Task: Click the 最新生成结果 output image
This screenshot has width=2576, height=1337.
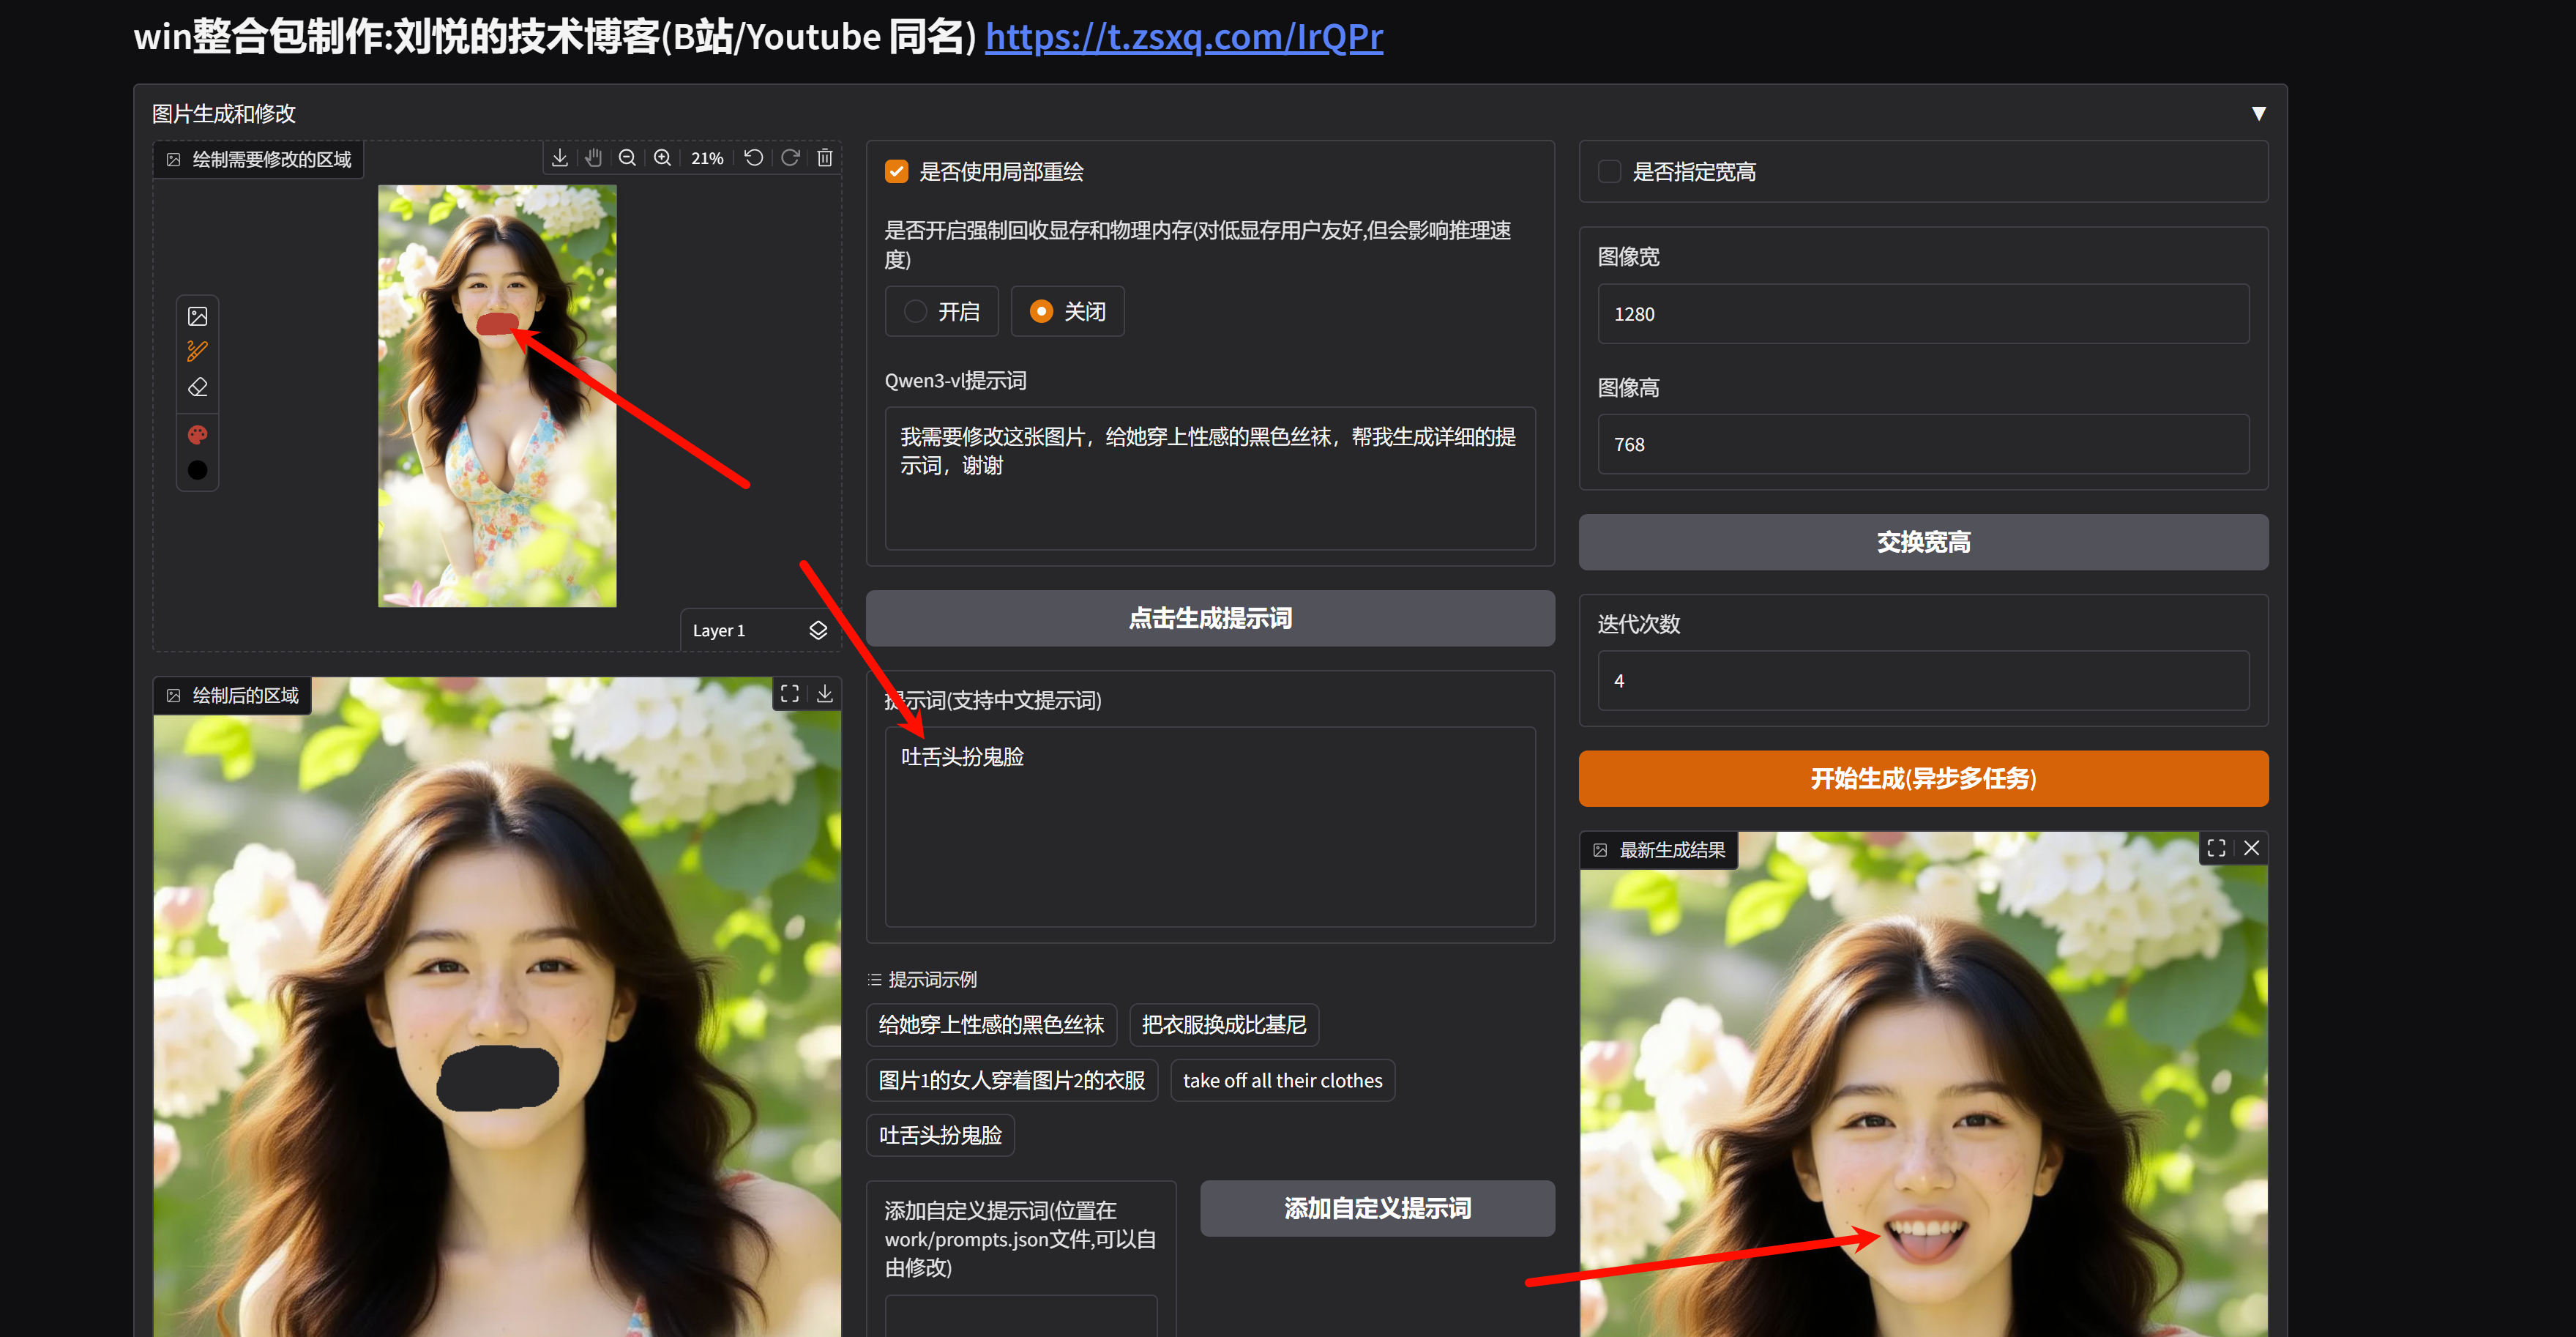Action: [1923, 1085]
